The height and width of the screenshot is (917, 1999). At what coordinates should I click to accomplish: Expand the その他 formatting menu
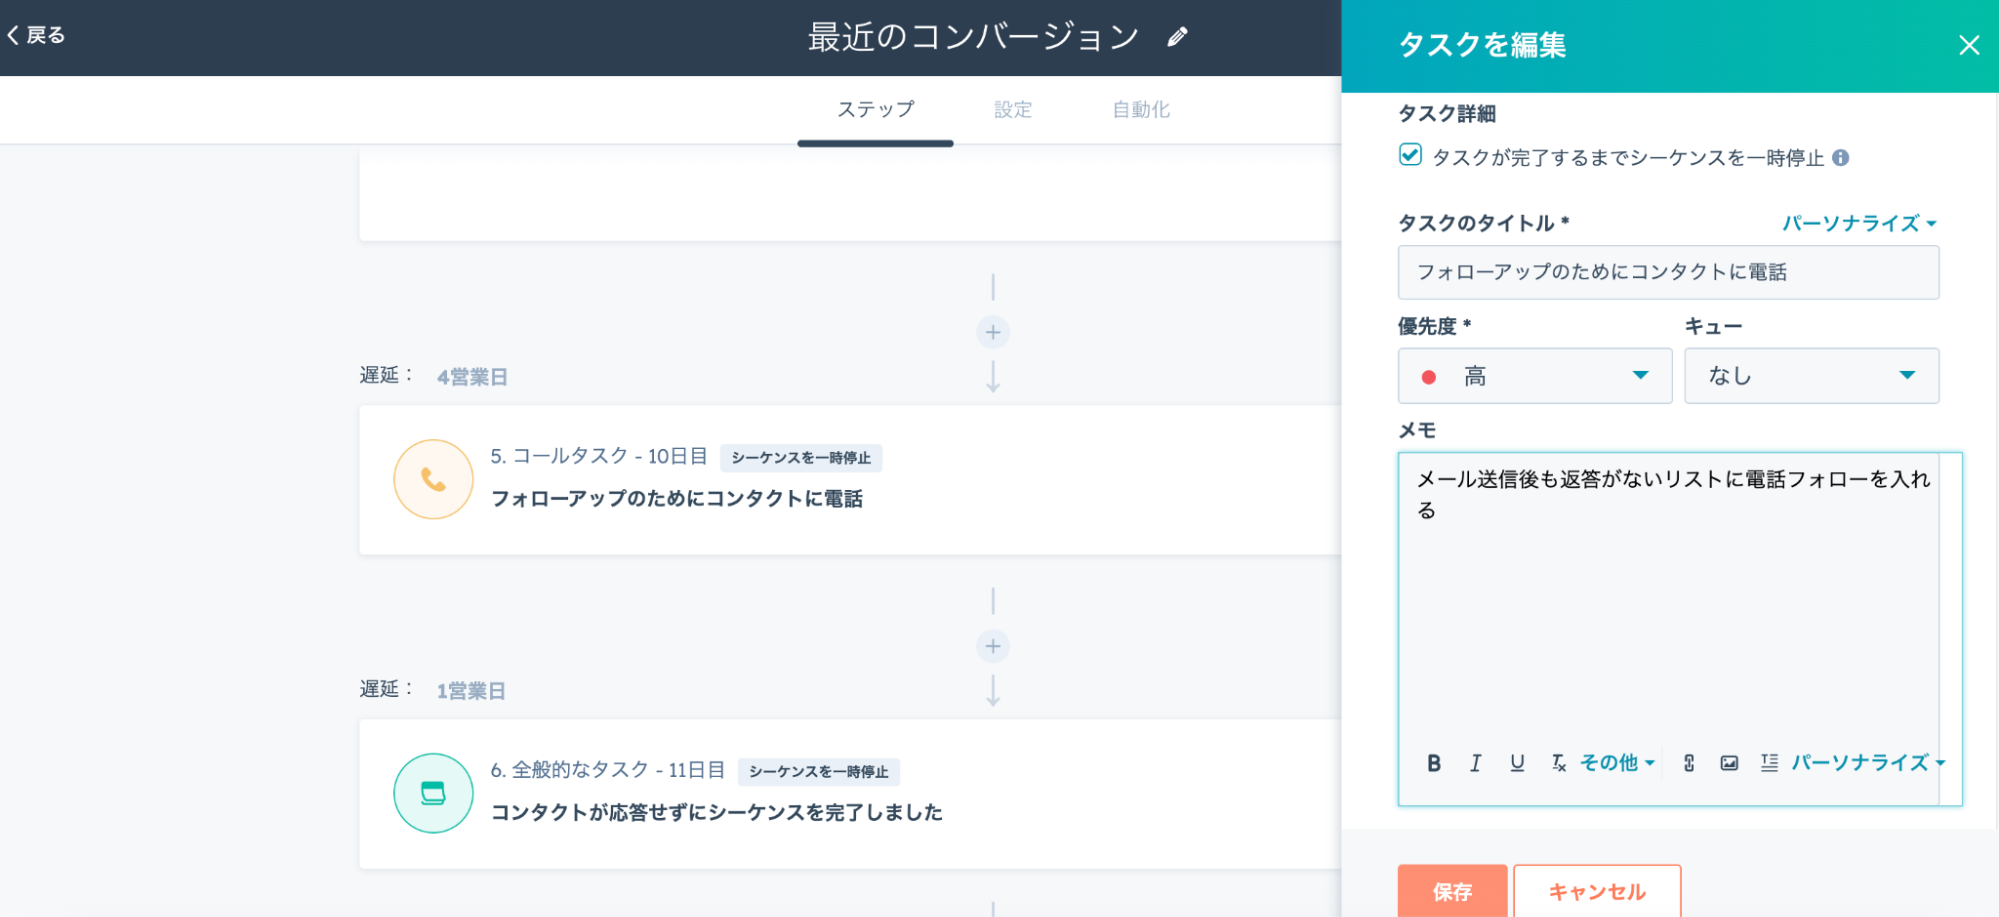click(x=1616, y=763)
